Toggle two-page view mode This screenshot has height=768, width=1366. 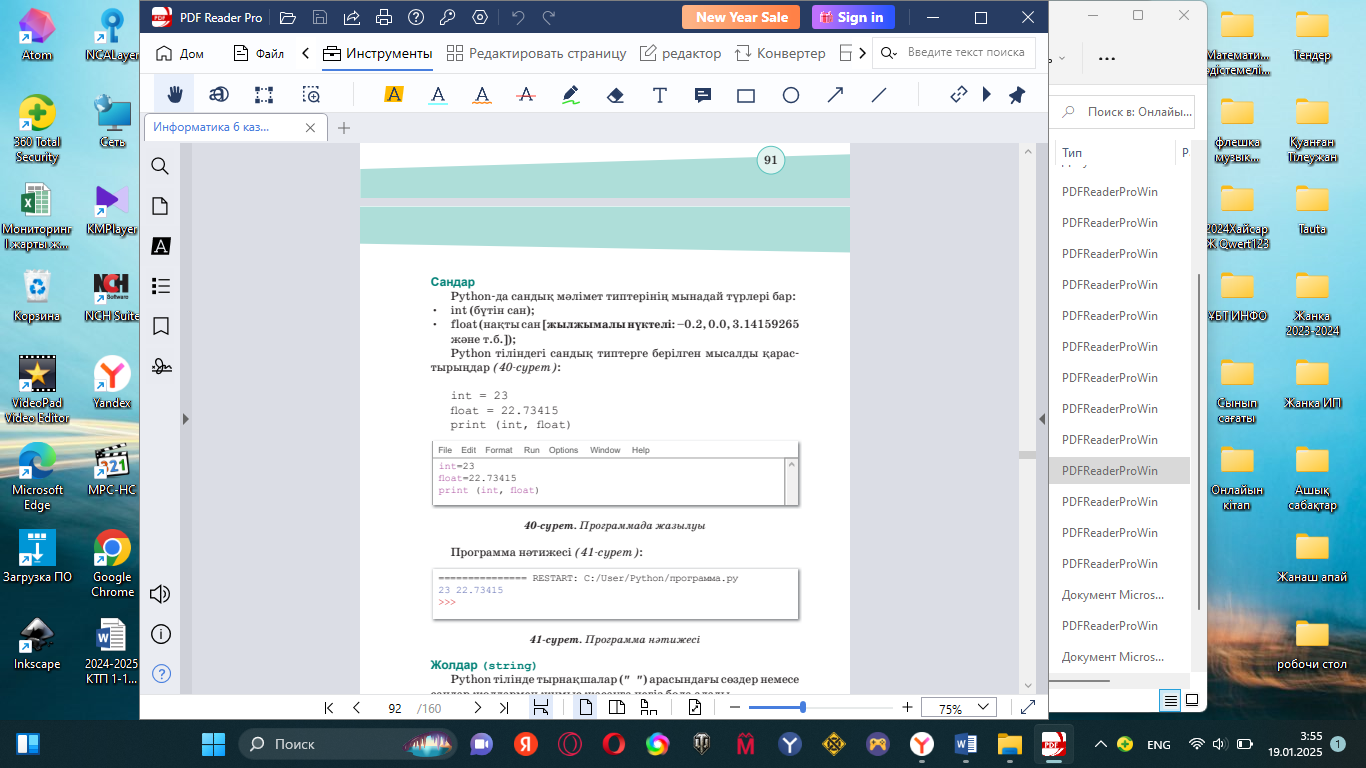617,708
